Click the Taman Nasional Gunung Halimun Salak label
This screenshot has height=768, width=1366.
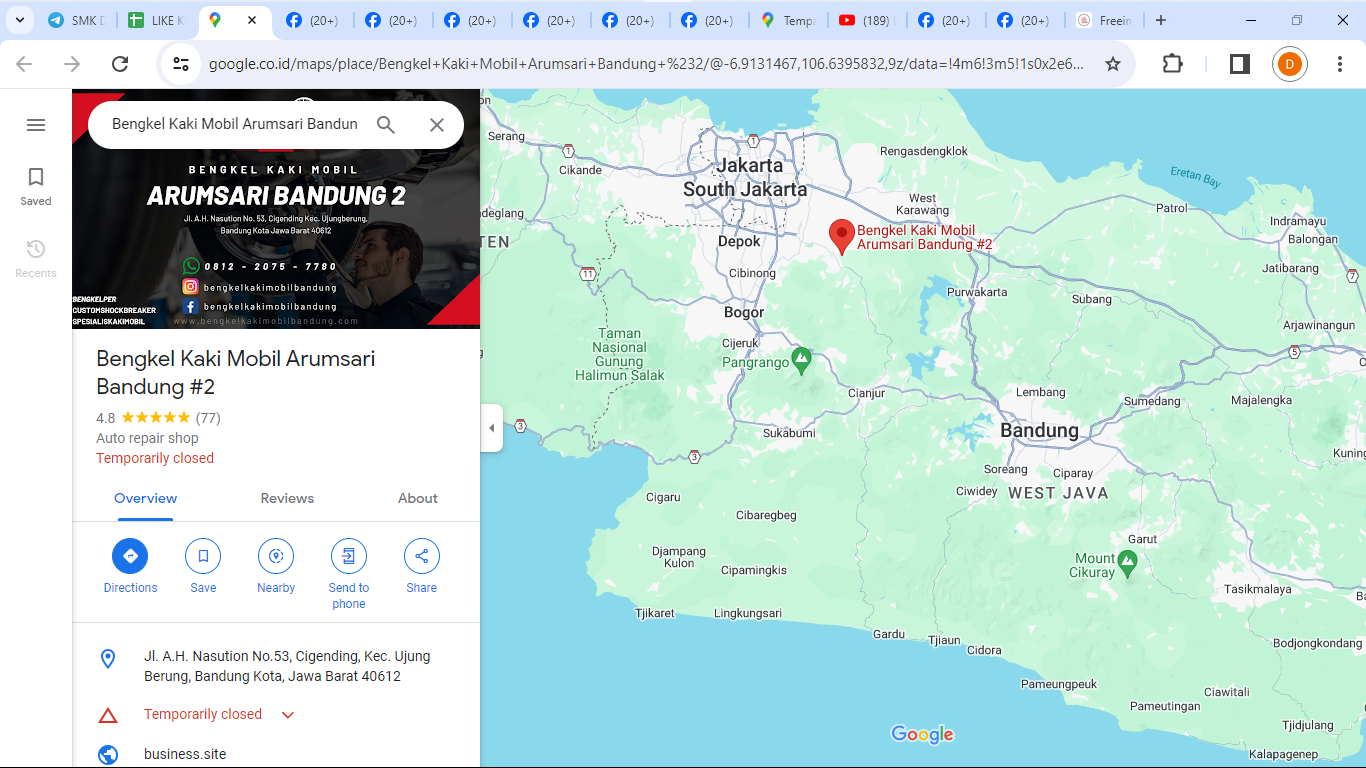point(620,355)
